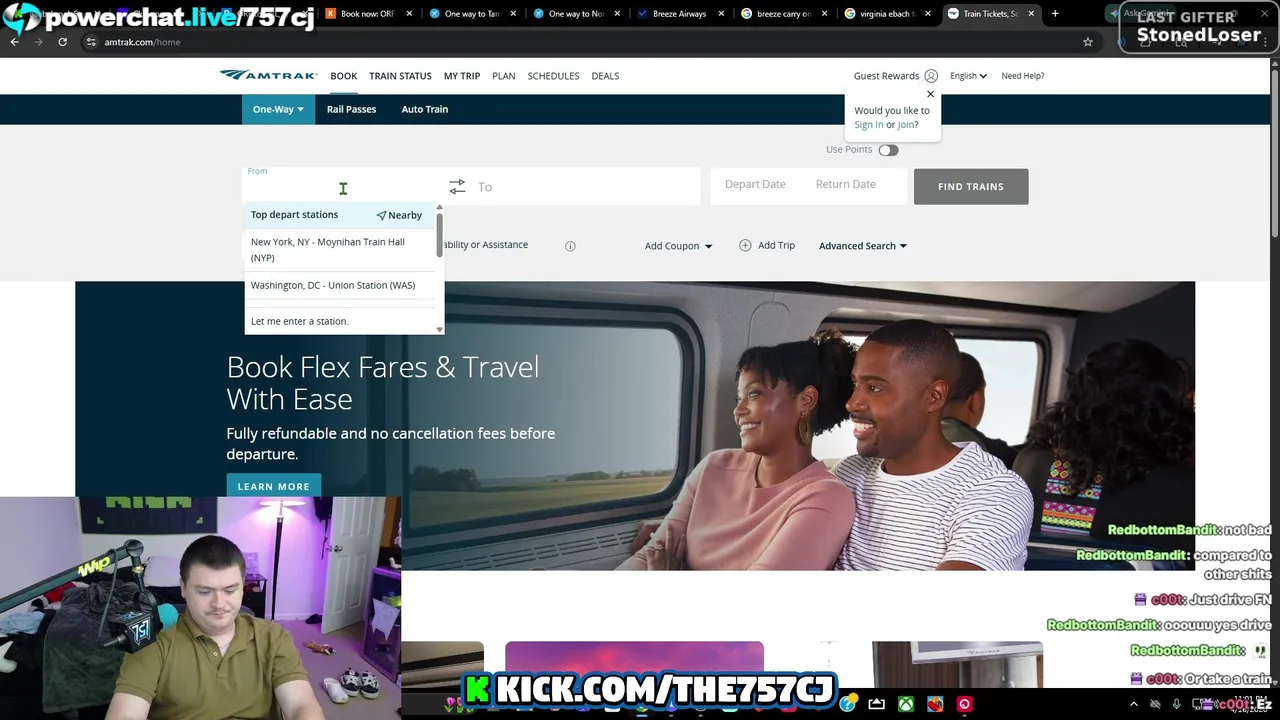Select New York, NY - Moynihan Train Hall
The image size is (1280, 720).
tap(340, 250)
